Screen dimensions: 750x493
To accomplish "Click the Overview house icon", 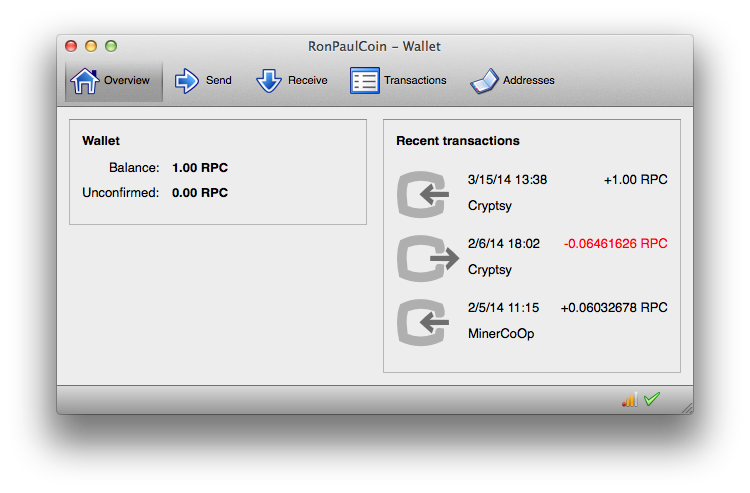I will tap(85, 80).
